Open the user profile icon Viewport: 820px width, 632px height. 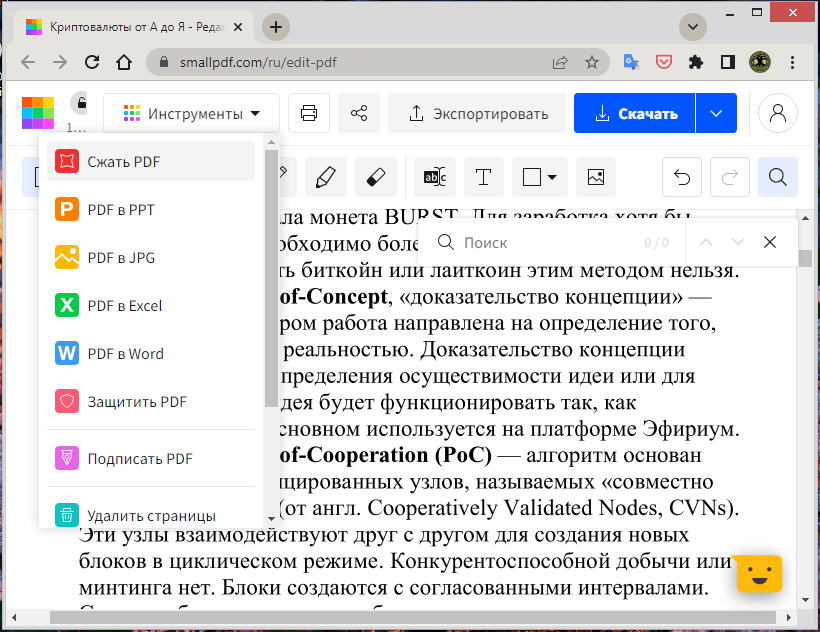778,113
